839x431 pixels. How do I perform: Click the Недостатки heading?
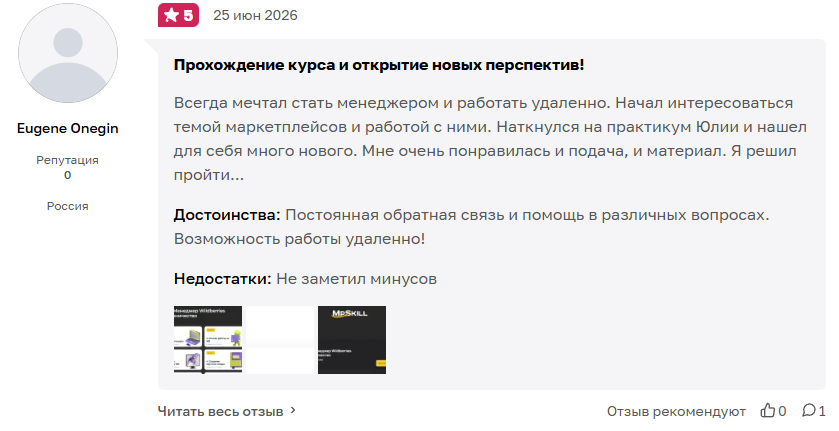click(x=223, y=279)
